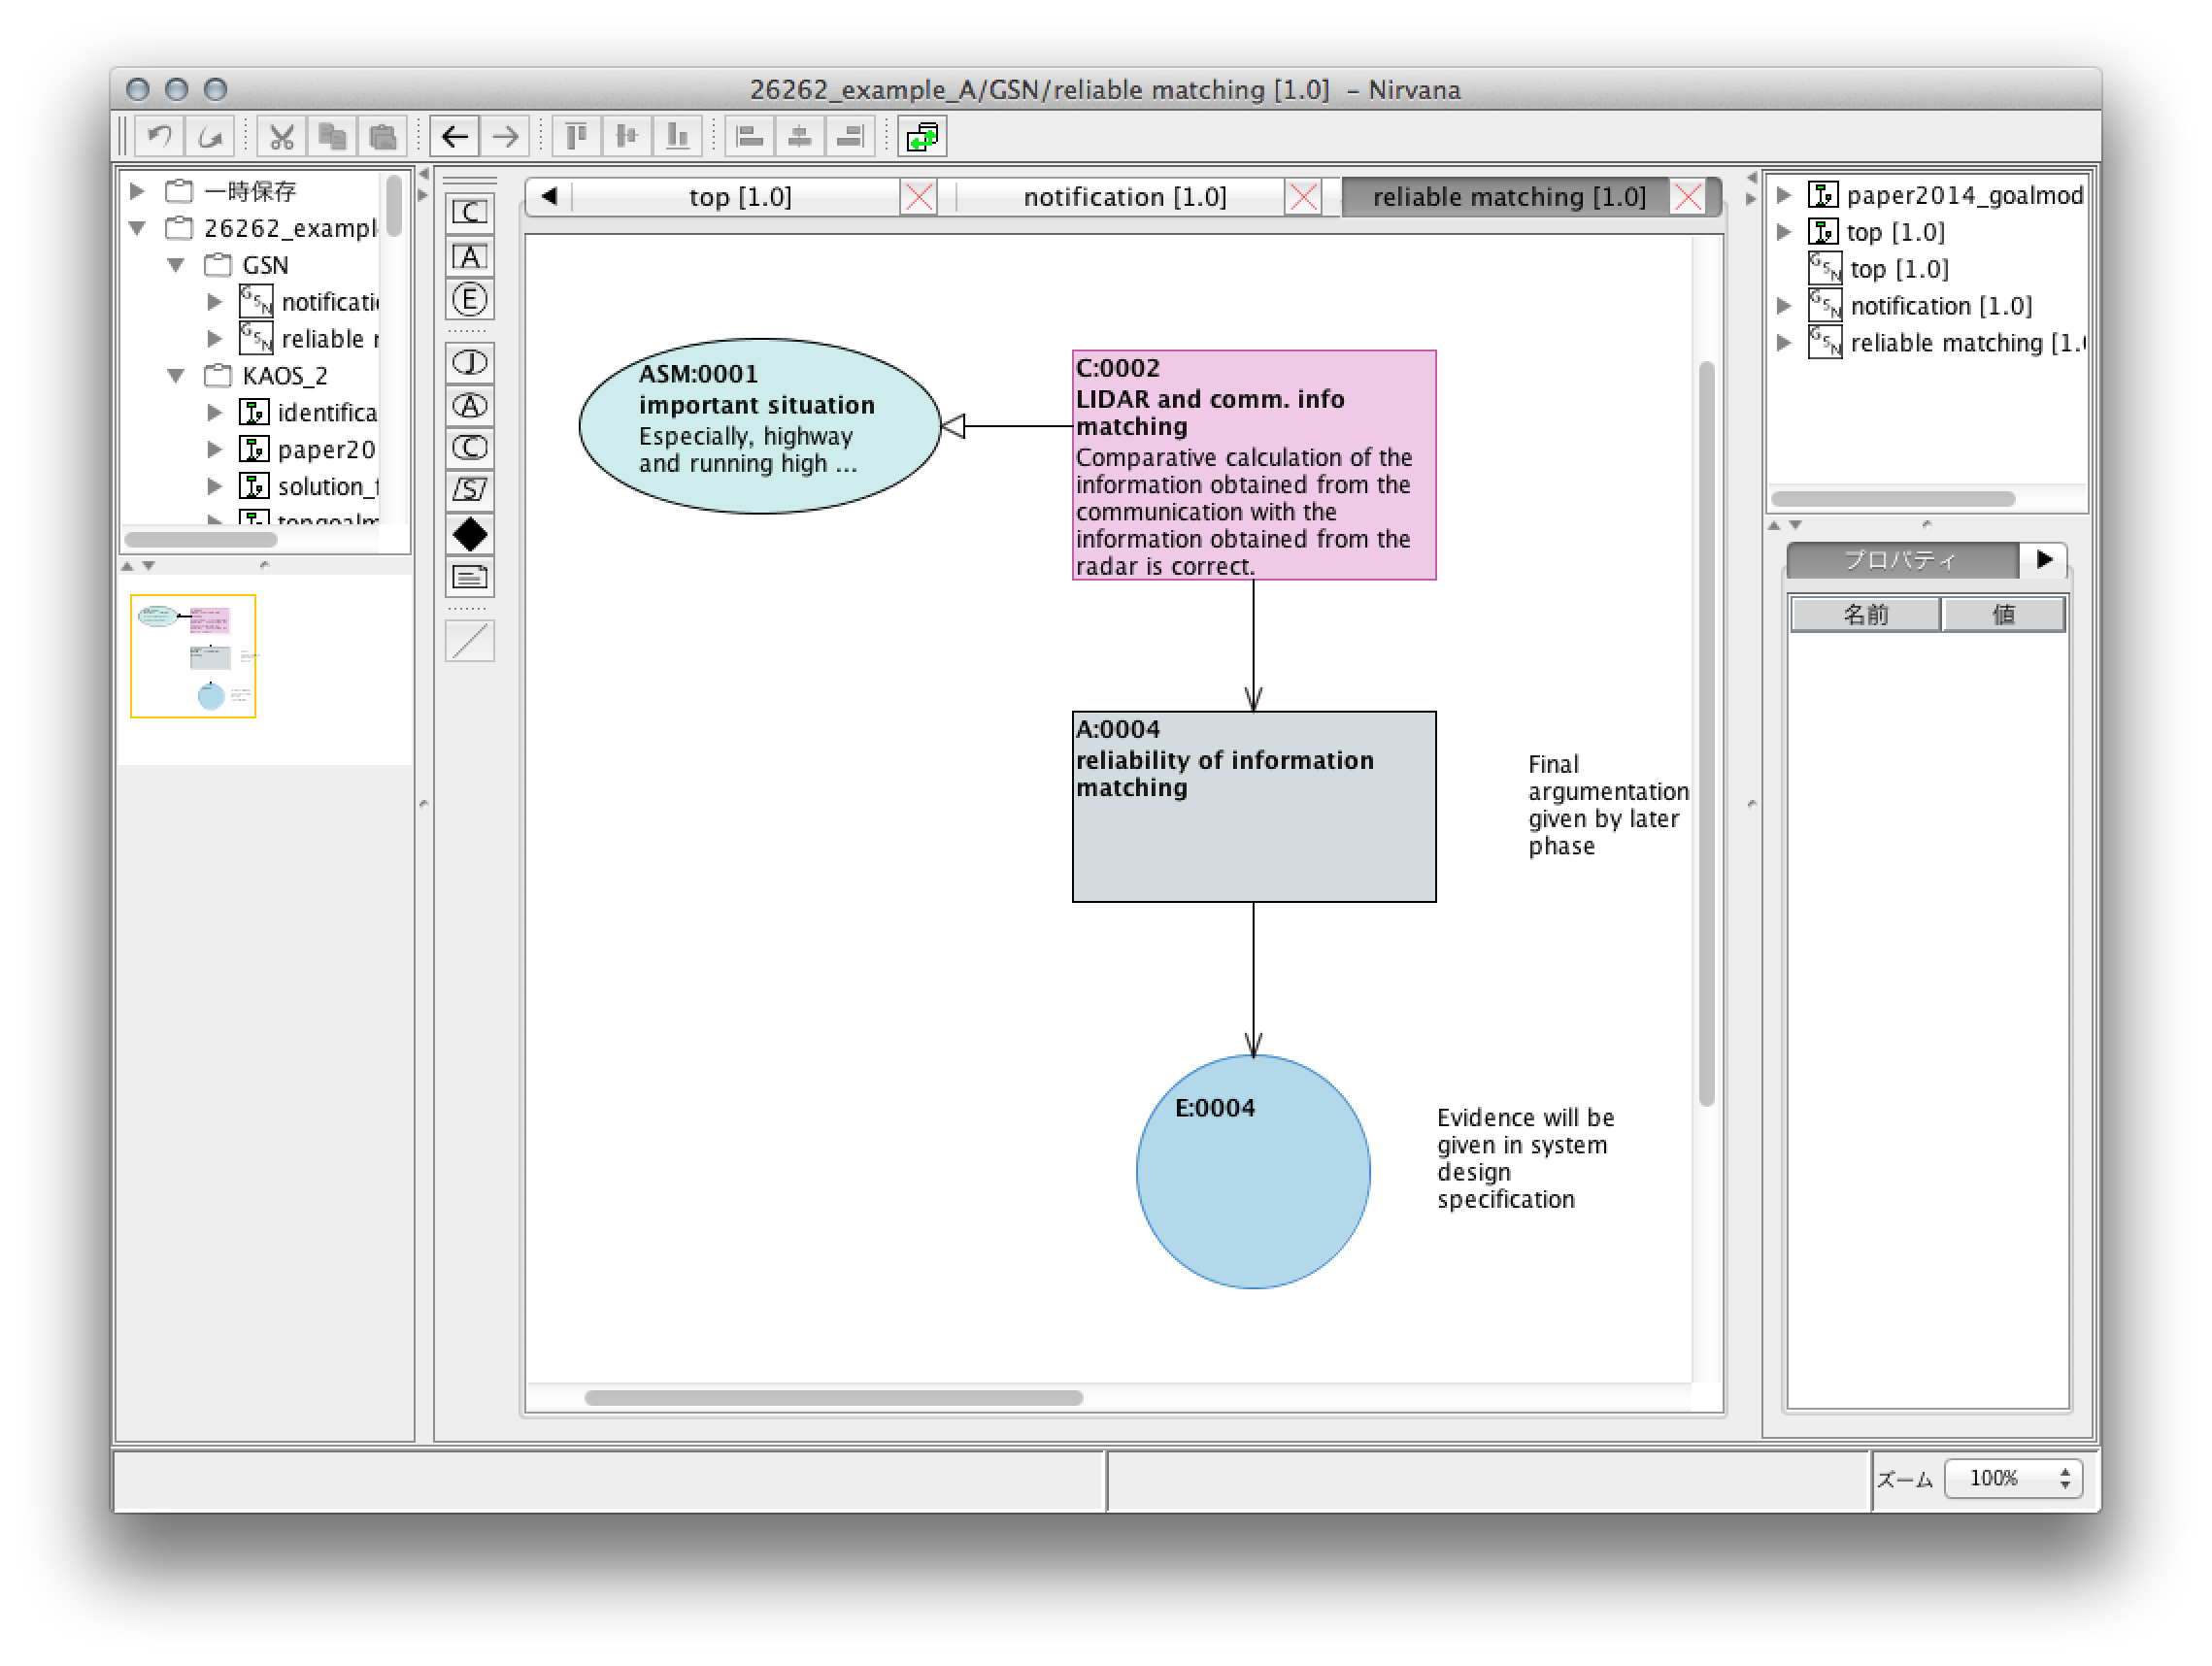Align selected nodes to horizontal center
This screenshot has width=2212, height=1666.
coord(800,136)
